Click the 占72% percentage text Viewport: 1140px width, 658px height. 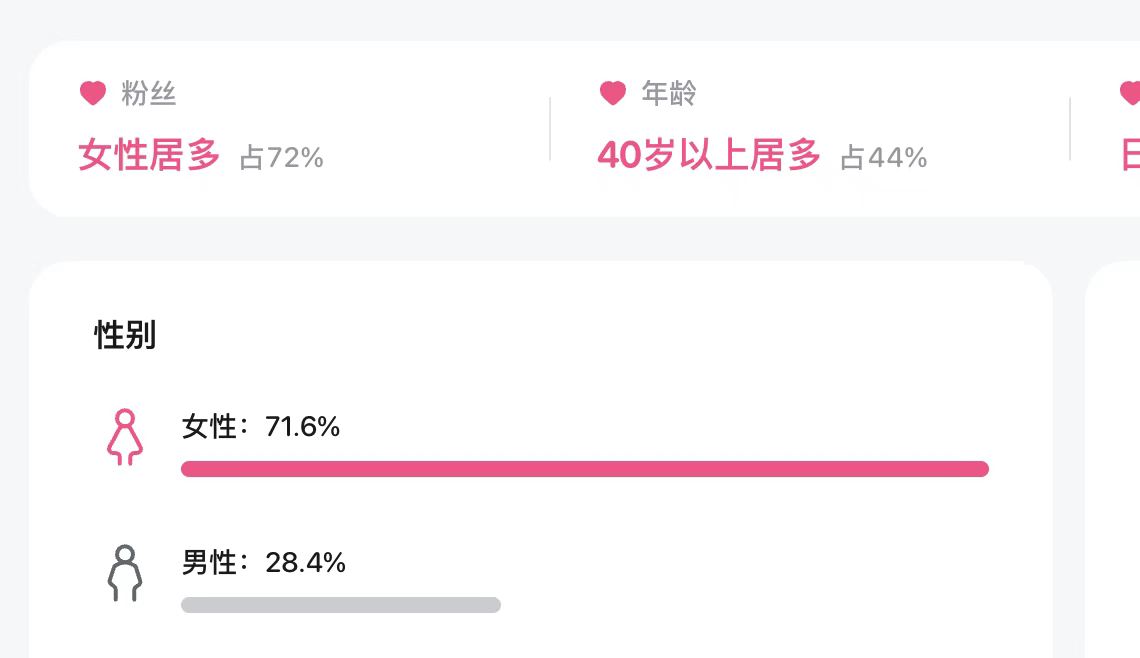click(x=282, y=158)
